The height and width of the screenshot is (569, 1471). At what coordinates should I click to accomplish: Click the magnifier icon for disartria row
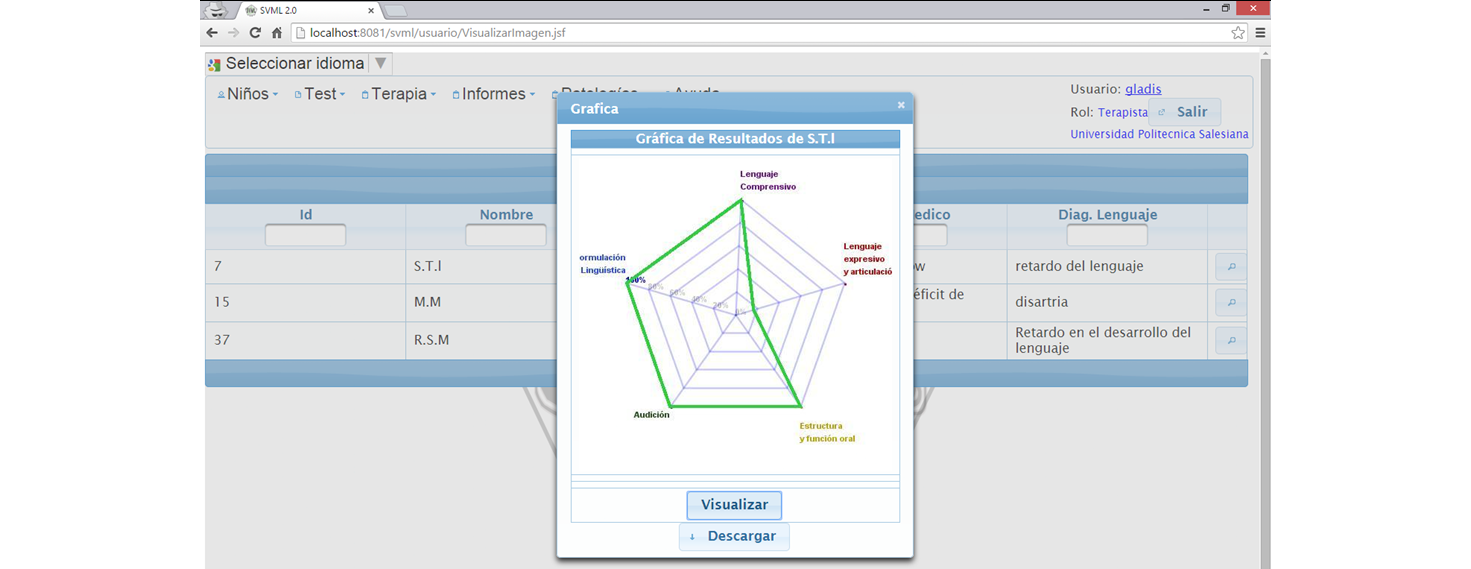tap(1231, 302)
